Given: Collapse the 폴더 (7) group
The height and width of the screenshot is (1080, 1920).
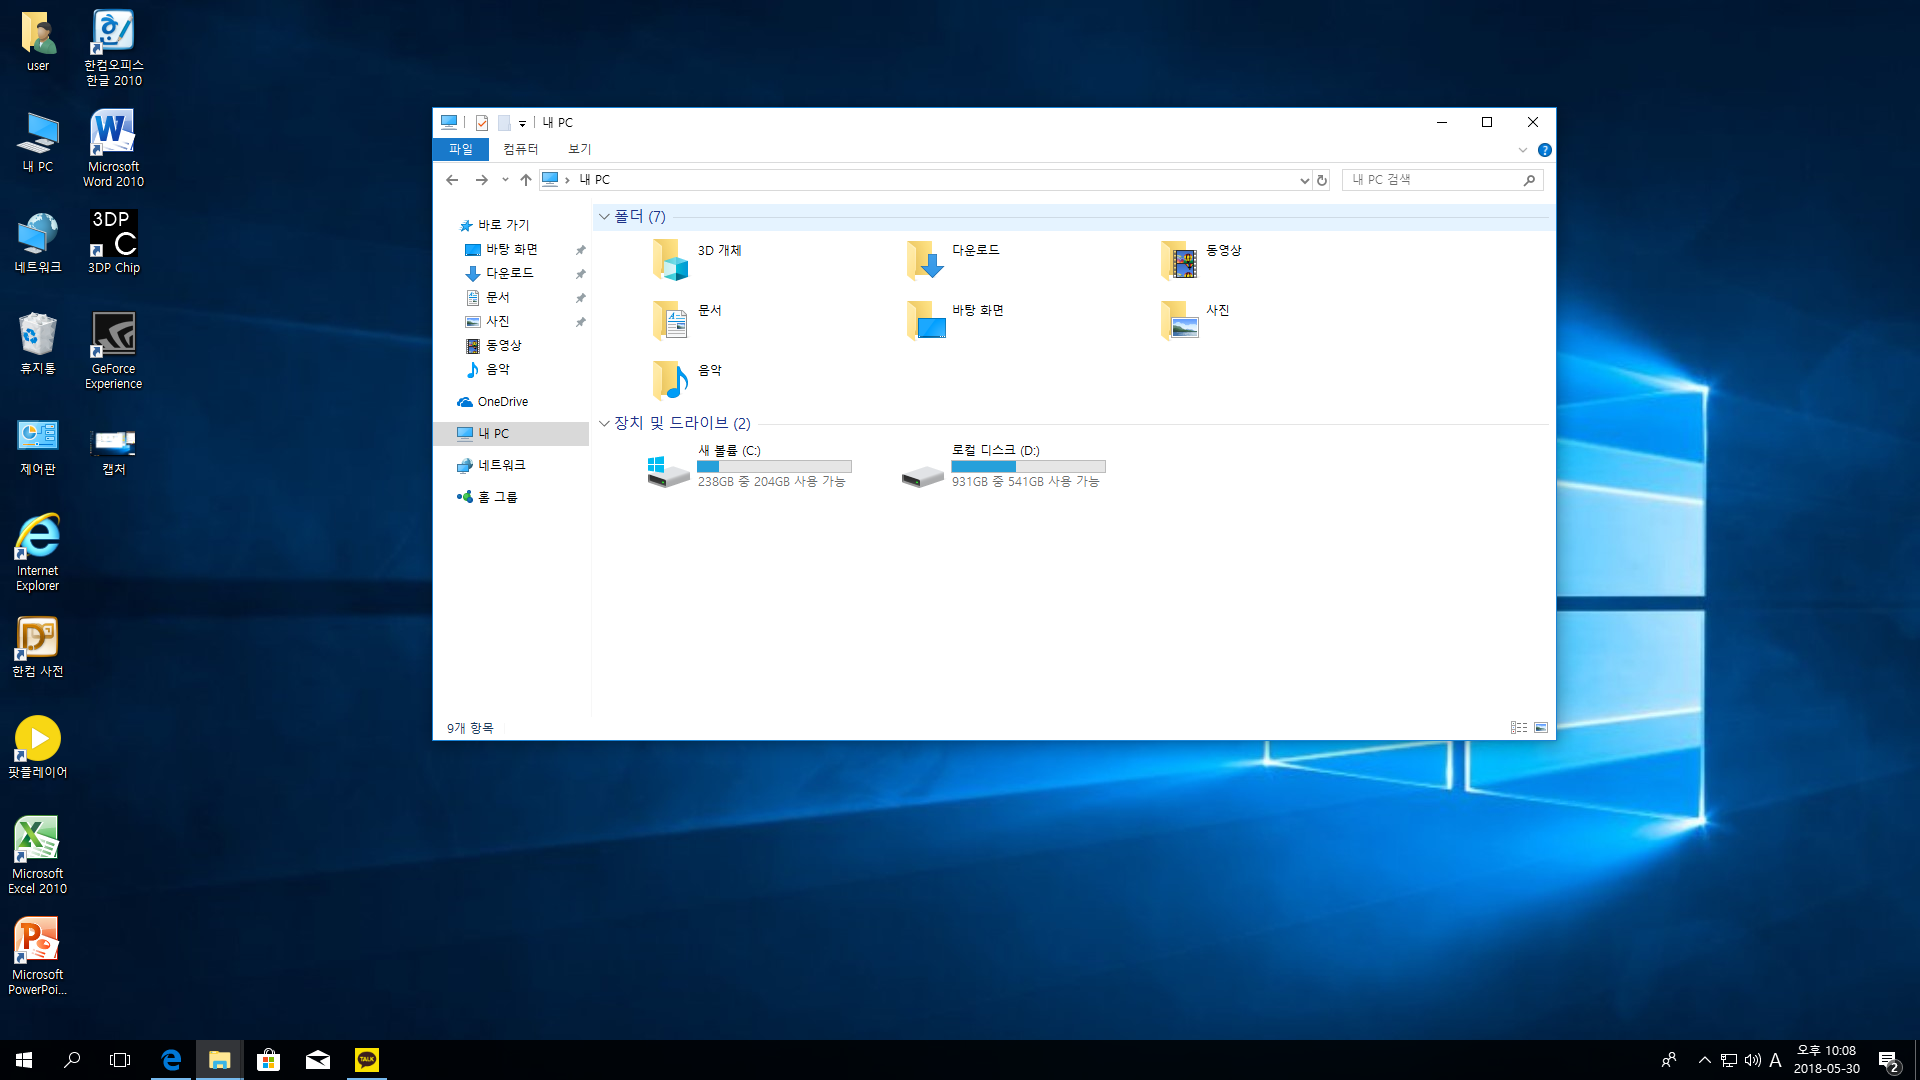Looking at the screenshot, I should coord(604,217).
